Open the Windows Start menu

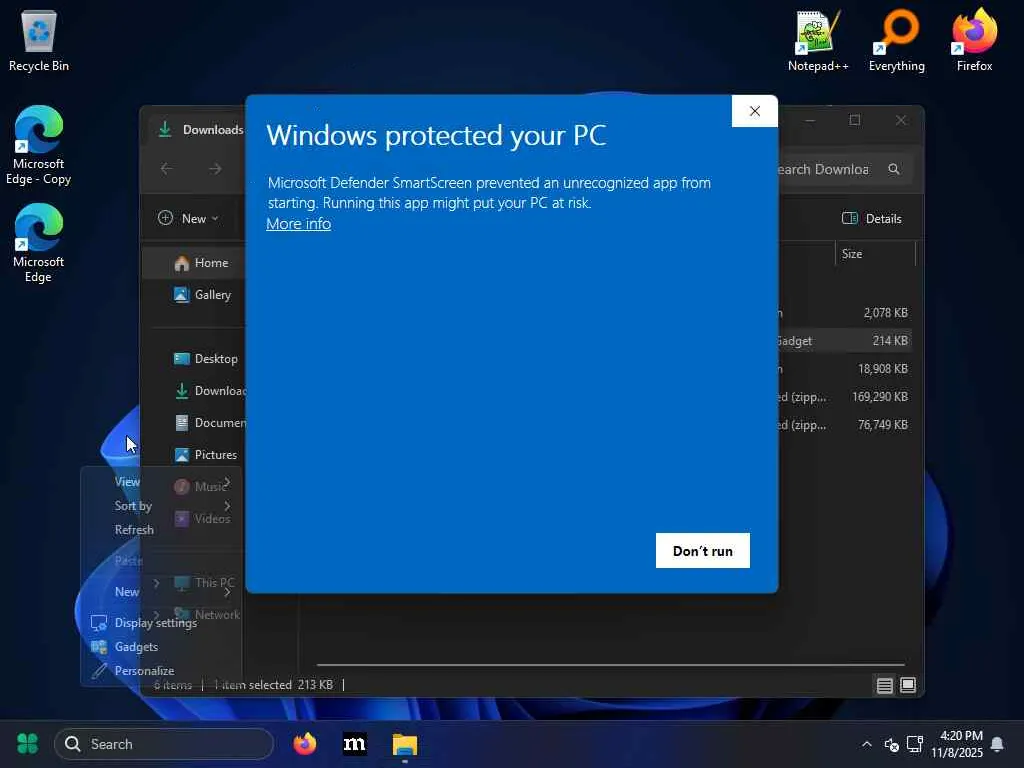[27, 744]
